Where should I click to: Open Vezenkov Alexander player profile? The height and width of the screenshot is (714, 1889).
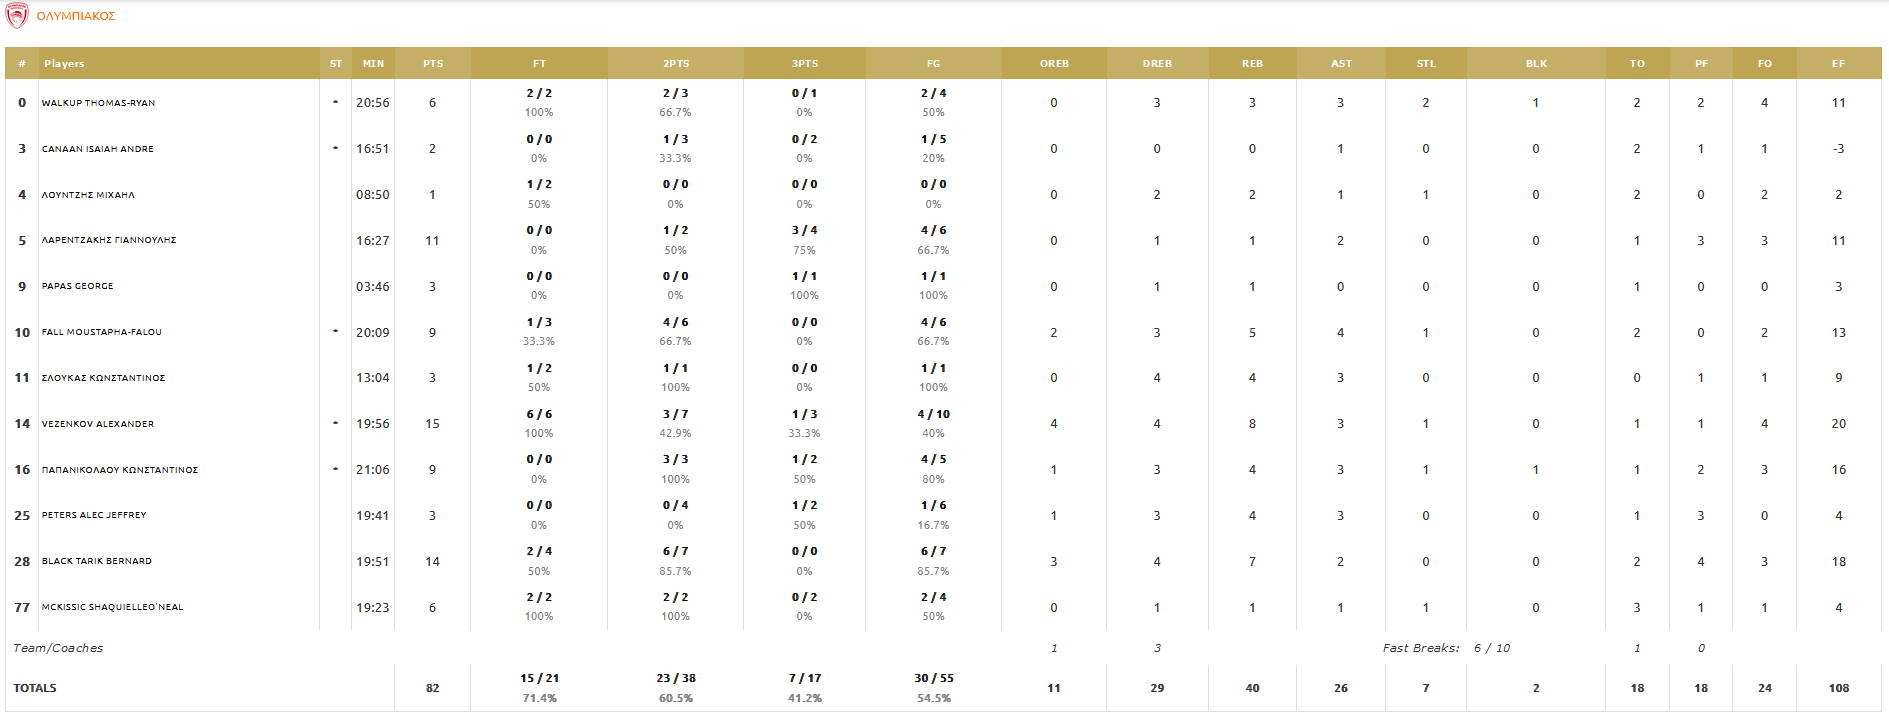pos(97,424)
